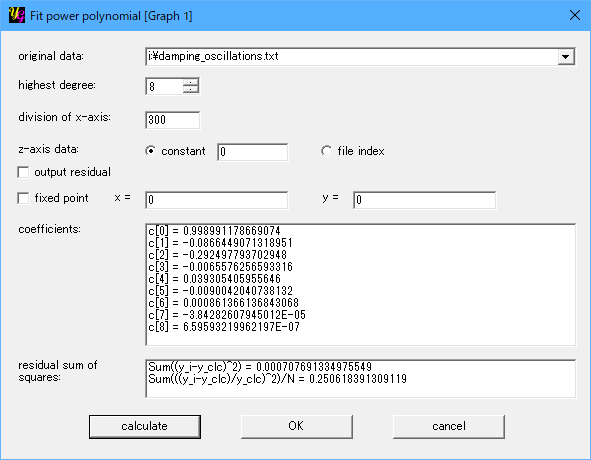Increase highest degree with up spinner arrow

click(191, 82)
